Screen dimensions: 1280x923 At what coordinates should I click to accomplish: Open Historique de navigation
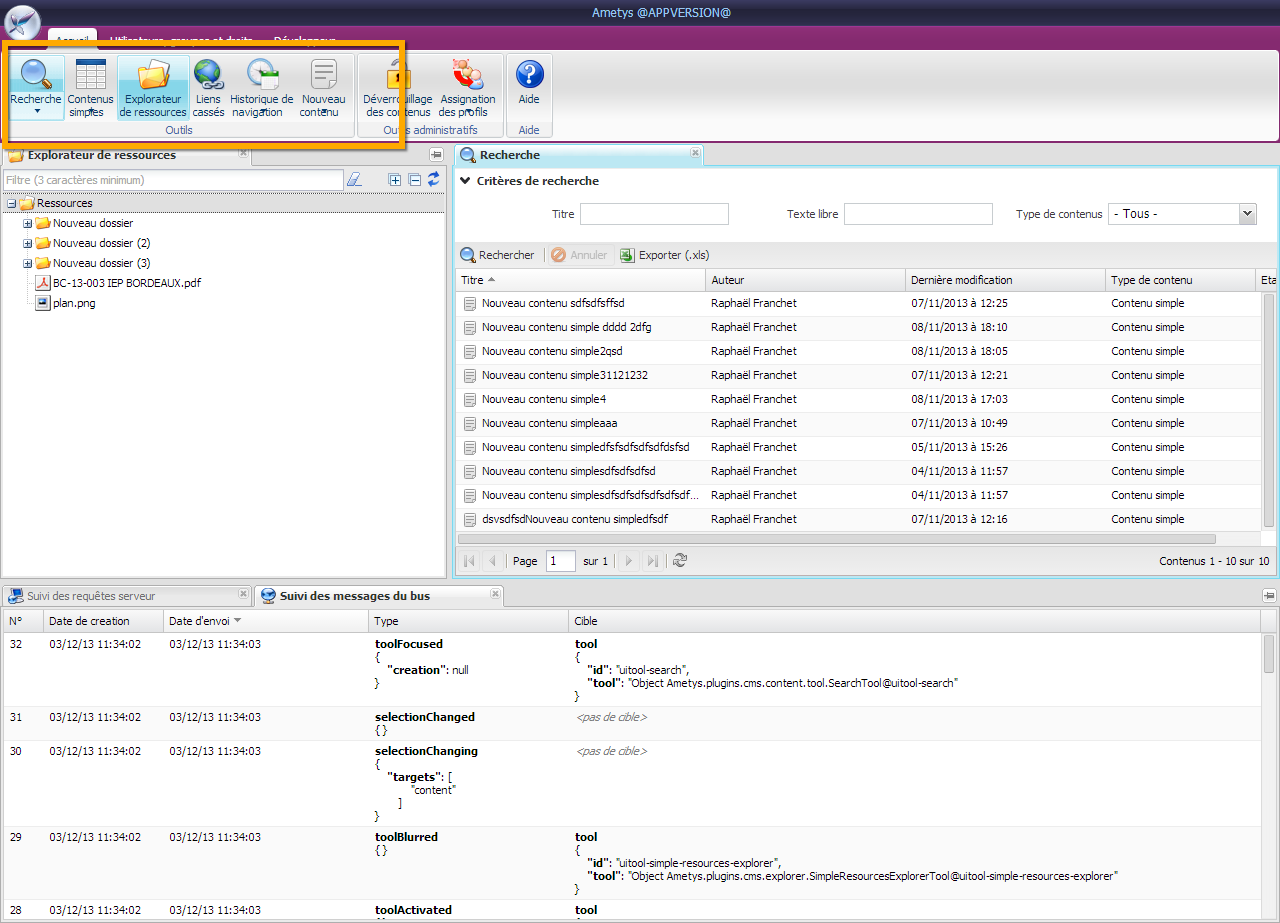[x=262, y=78]
